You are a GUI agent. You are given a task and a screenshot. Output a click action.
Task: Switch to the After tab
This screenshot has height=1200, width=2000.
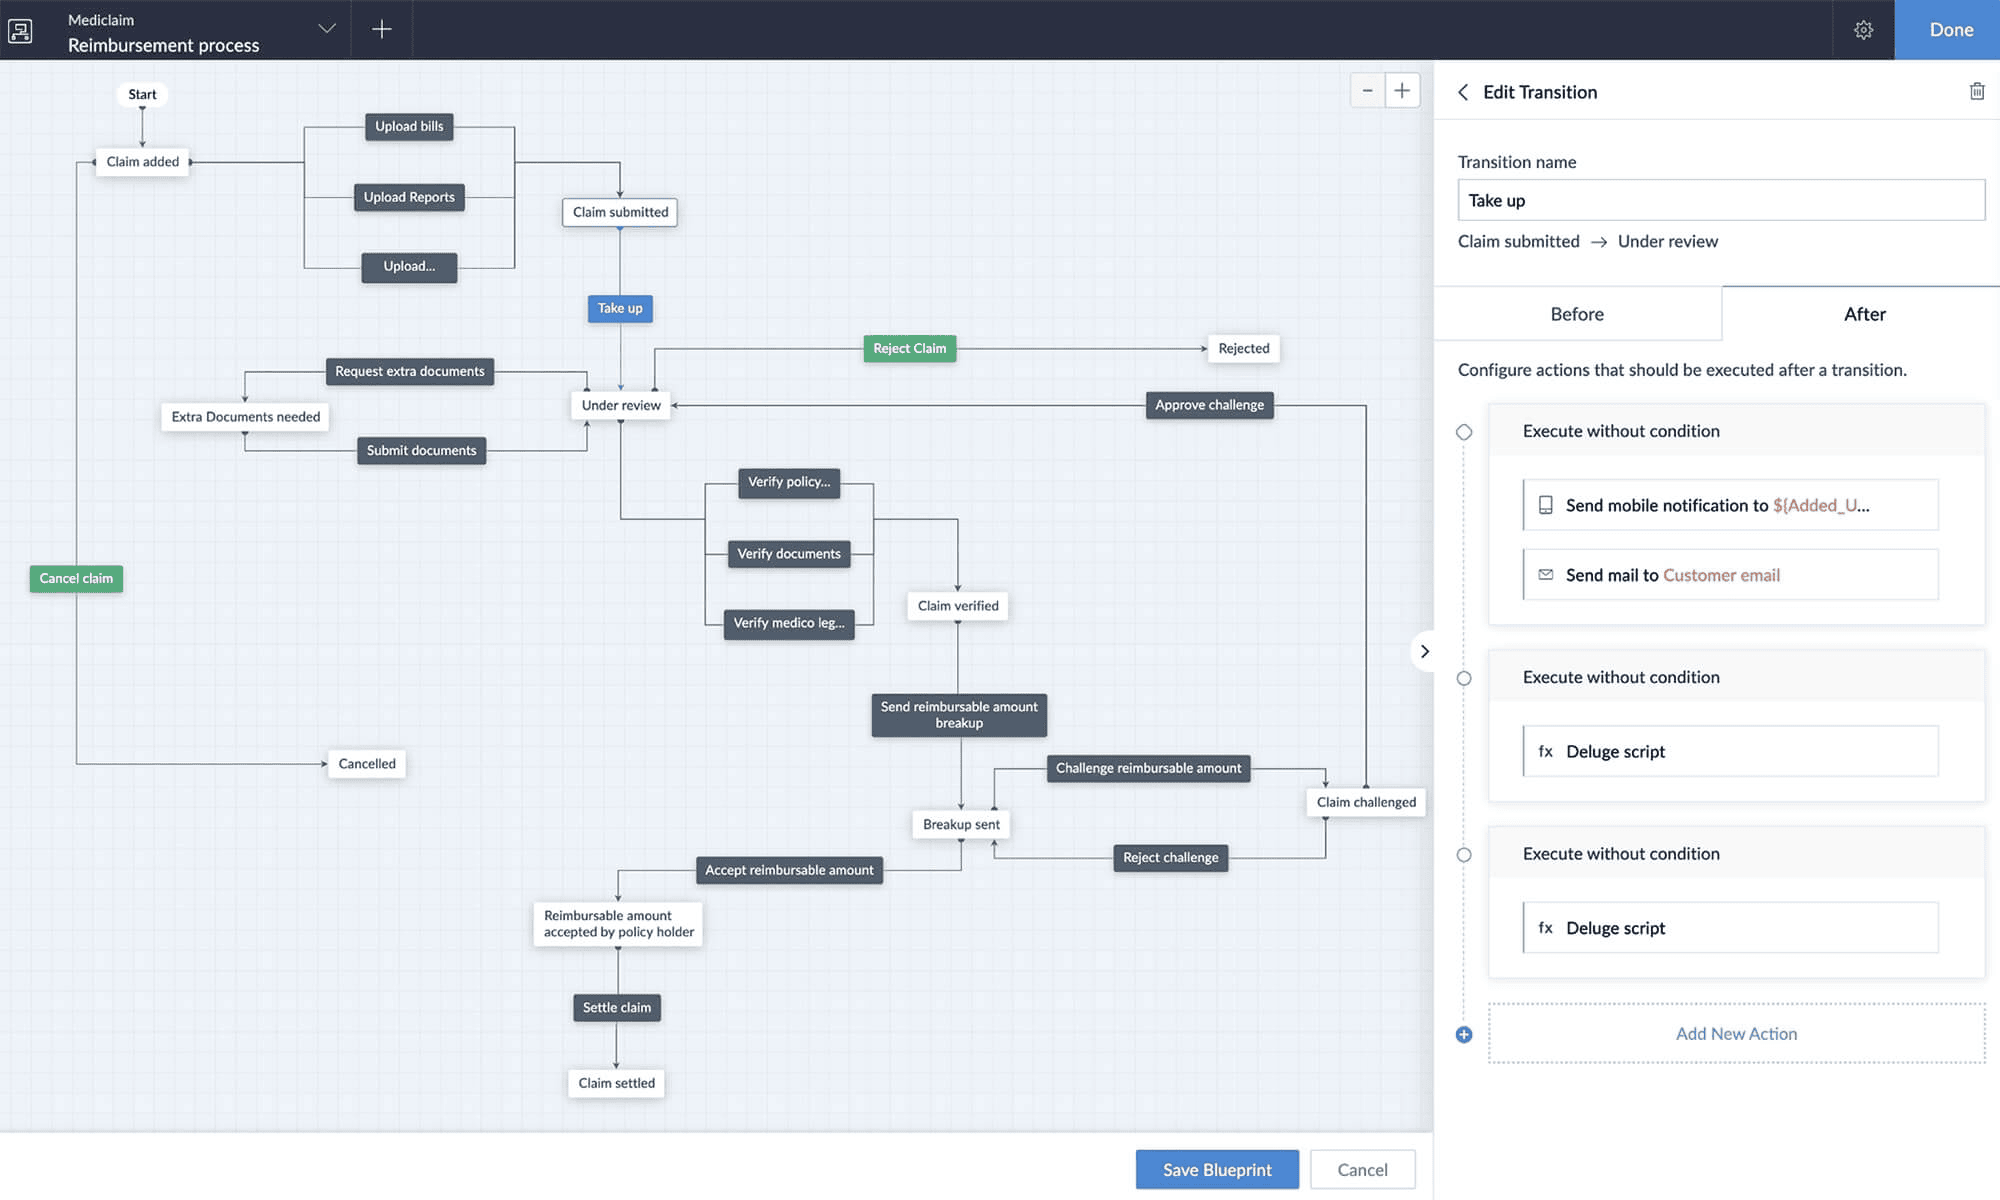1865,313
